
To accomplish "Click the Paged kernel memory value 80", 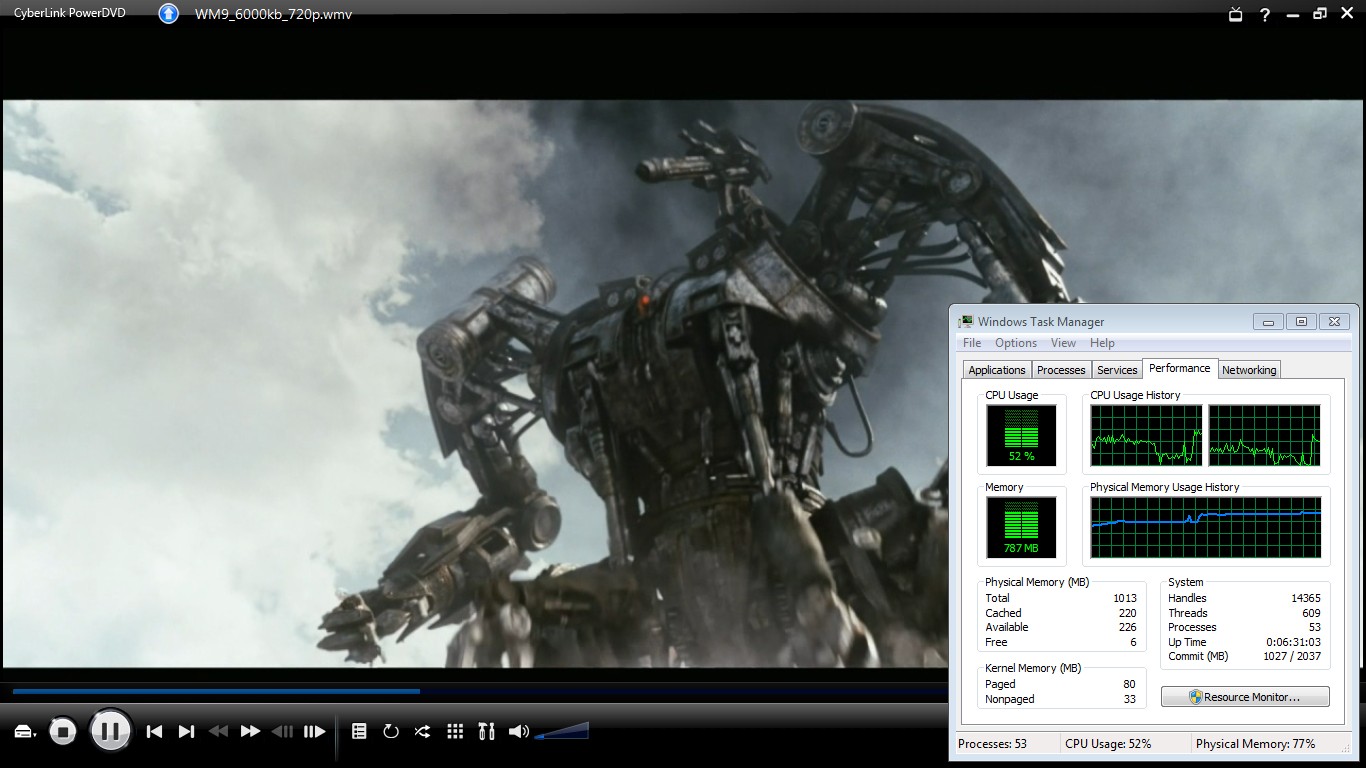I will tap(1130, 684).
